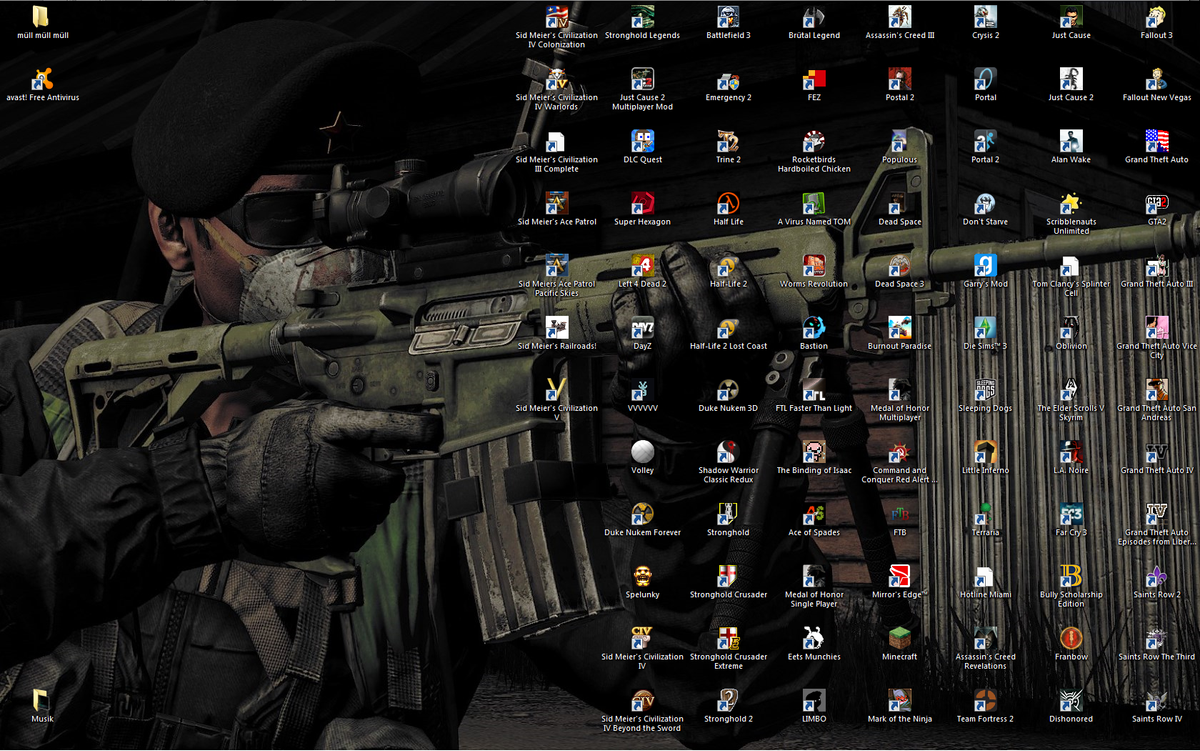Select the Burnout Paradise shortcut
Screen dimensions: 1200x751
pos(900,327)
